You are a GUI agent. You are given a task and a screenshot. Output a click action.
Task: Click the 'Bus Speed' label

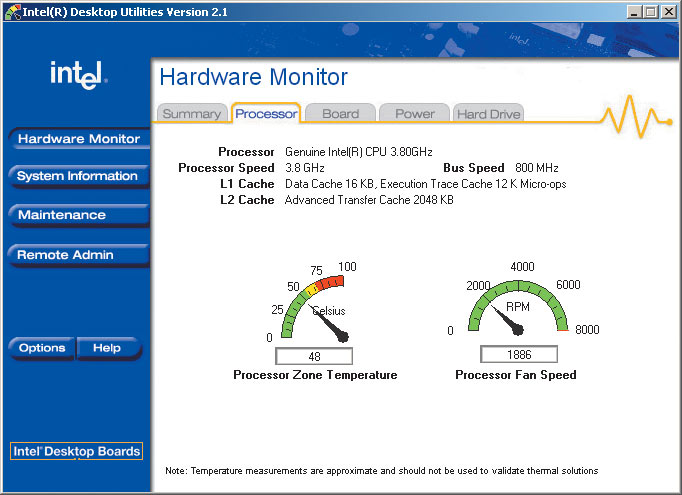point(474,168)
